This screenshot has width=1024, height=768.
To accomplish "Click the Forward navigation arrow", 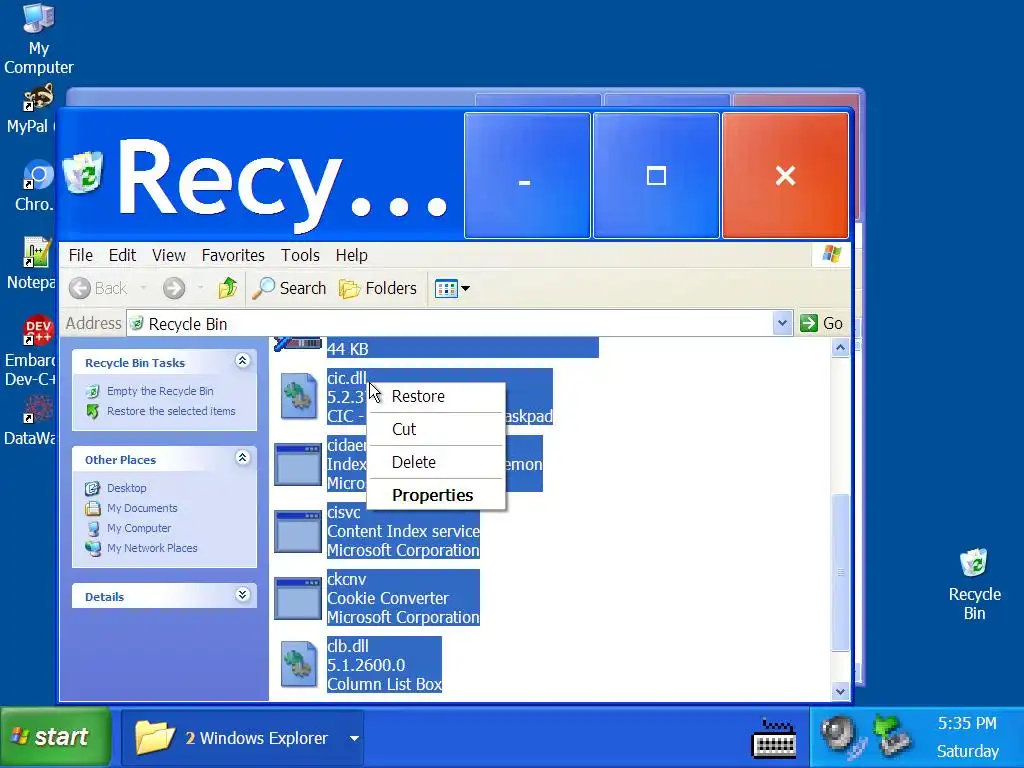I will coord(174,288).
